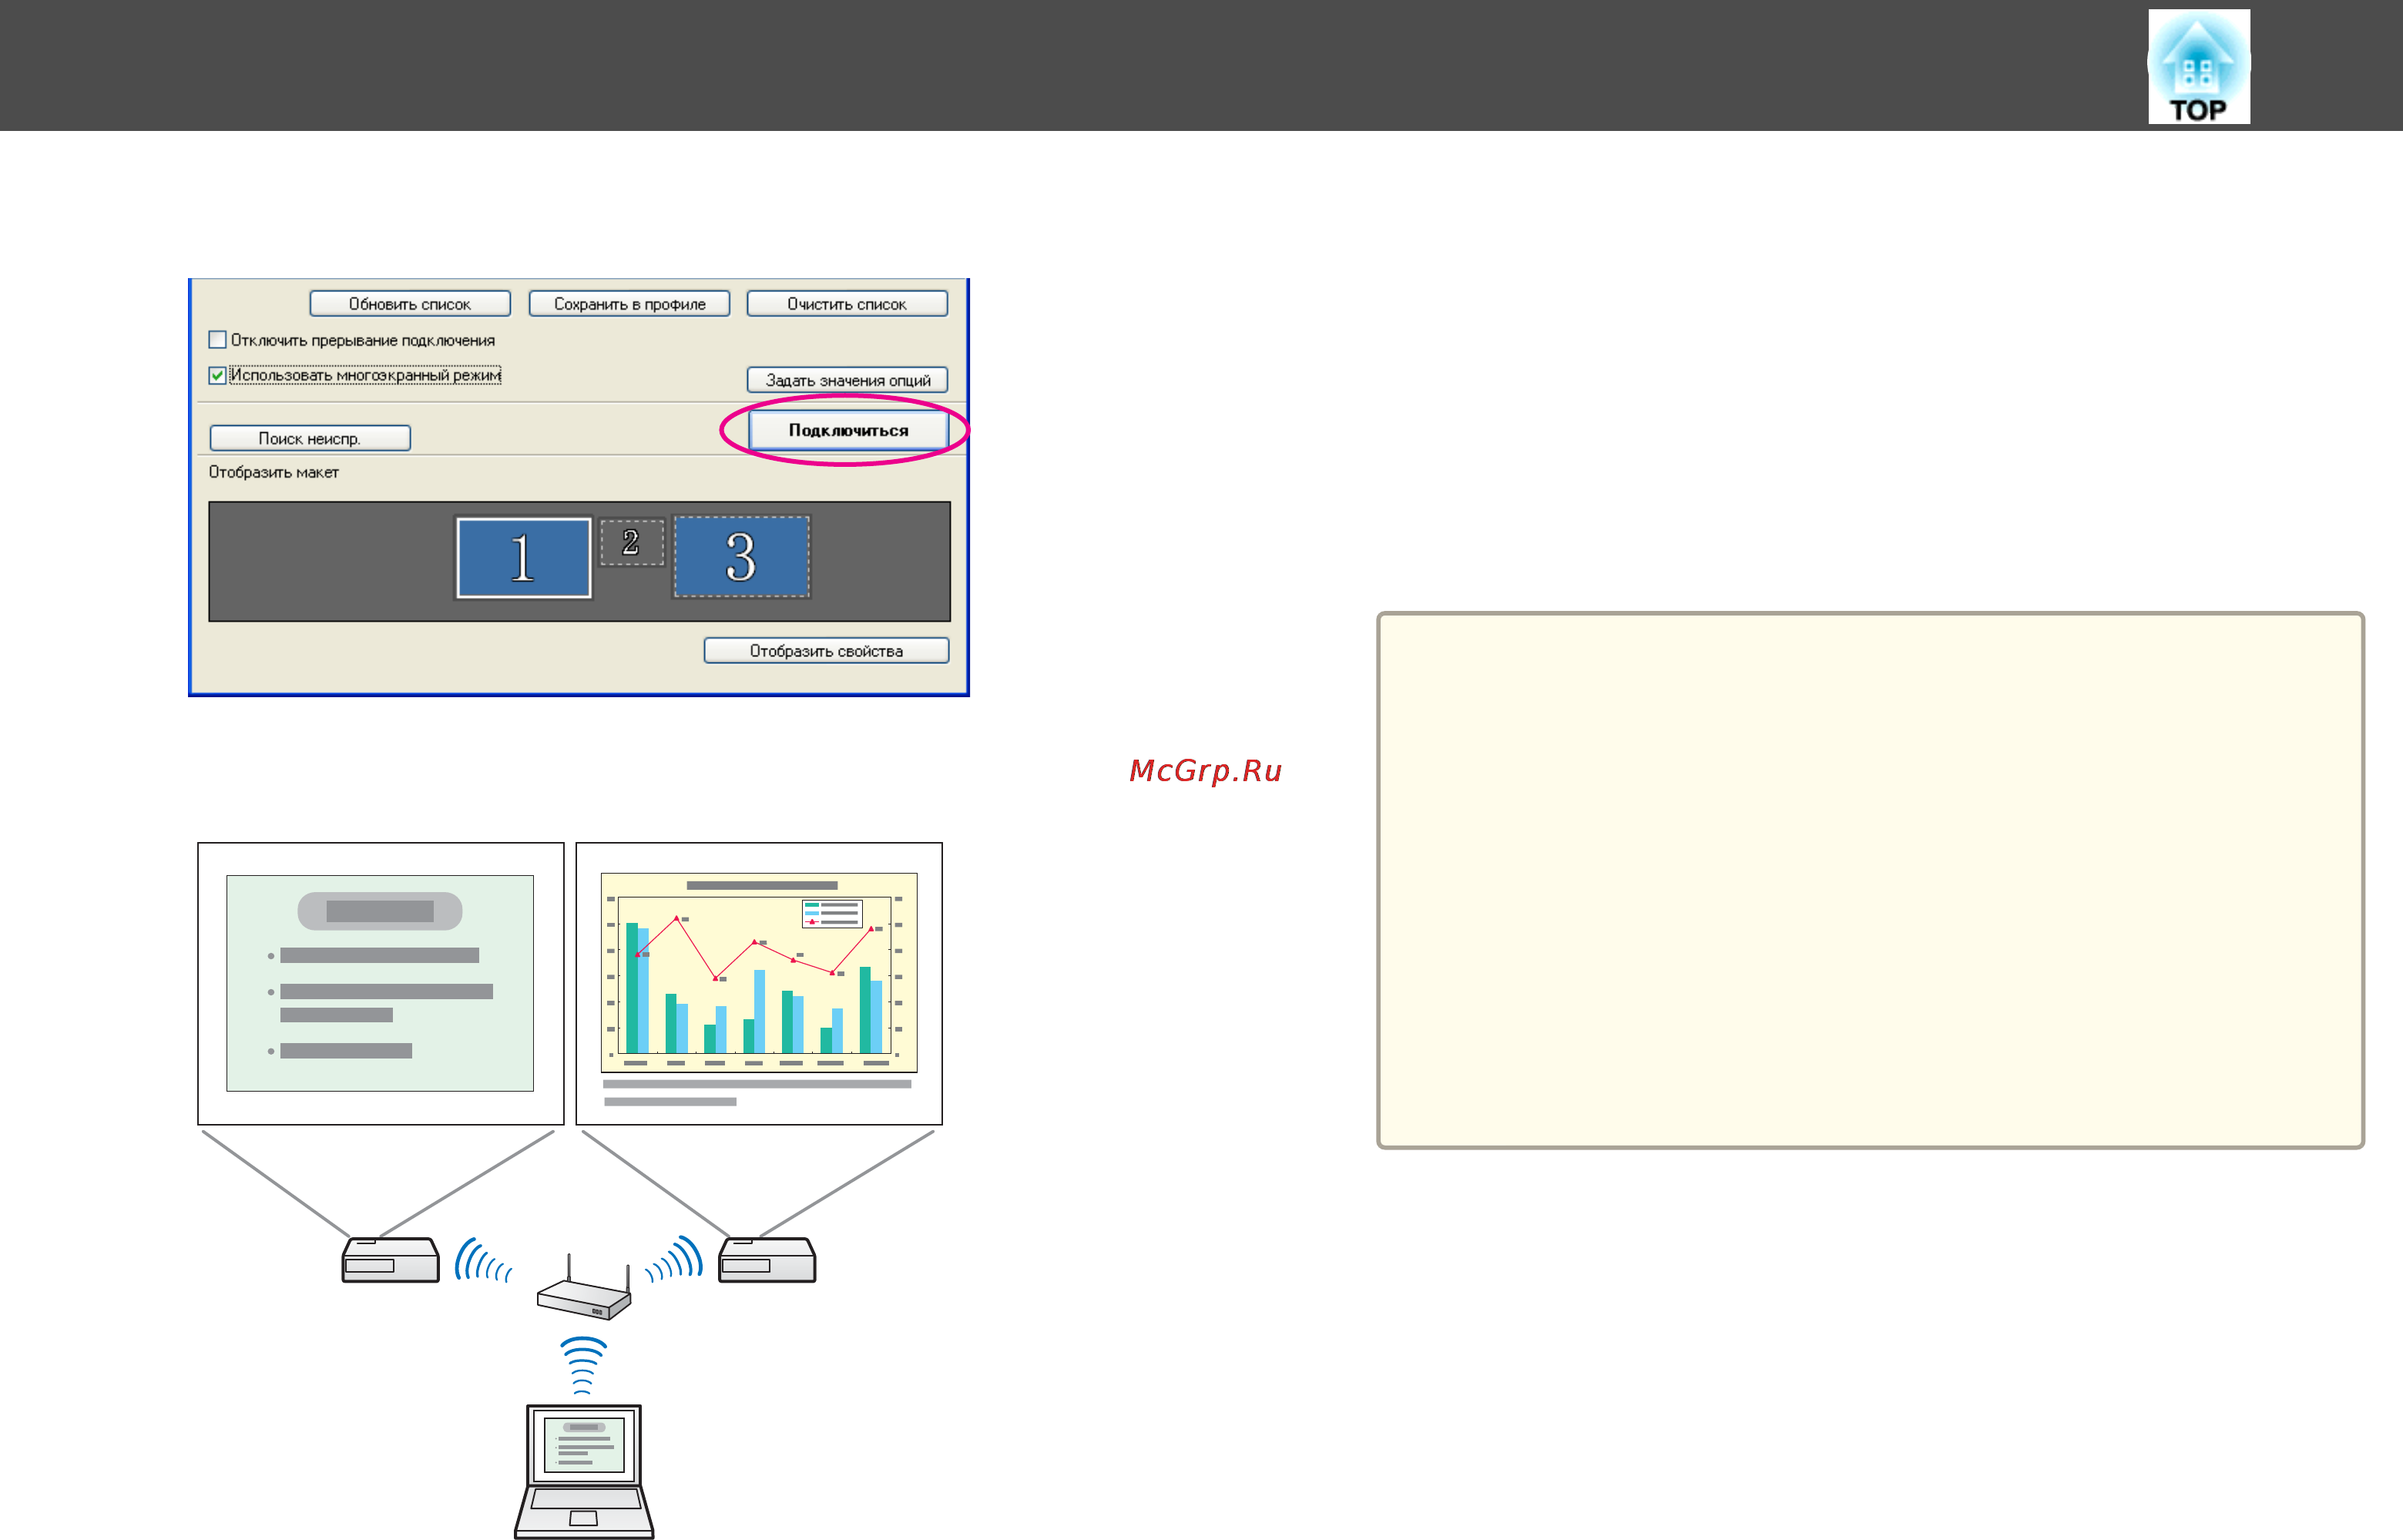Enable Отключить прерывание подключения checkbox
Image resolution: width=2403 pixels, height=1540 pixels.
click(x=217, y=340)
